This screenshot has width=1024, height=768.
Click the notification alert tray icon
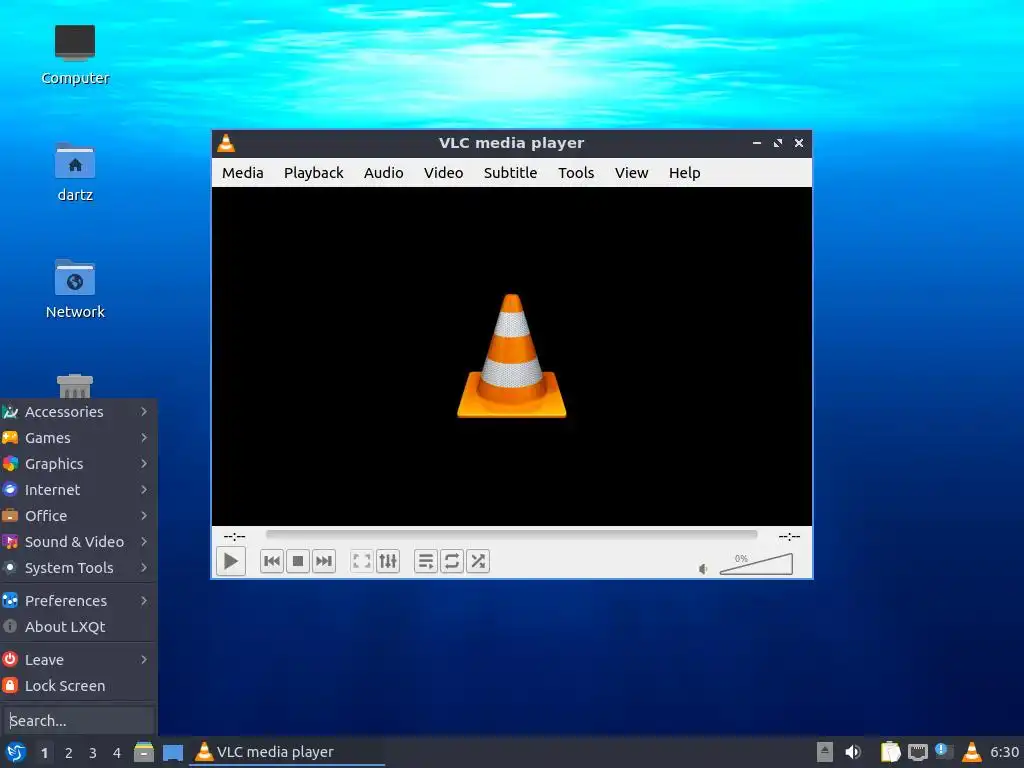coord(944,751)
